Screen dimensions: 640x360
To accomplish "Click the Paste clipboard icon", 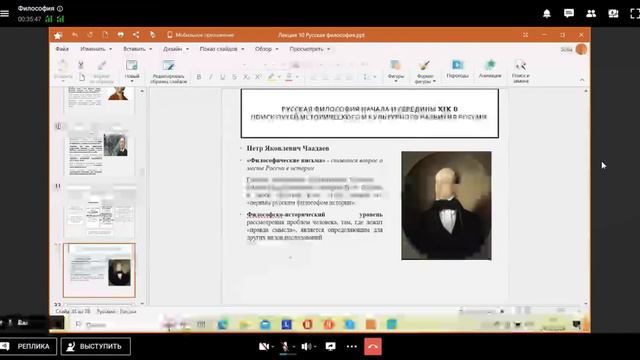I will 63,65.
